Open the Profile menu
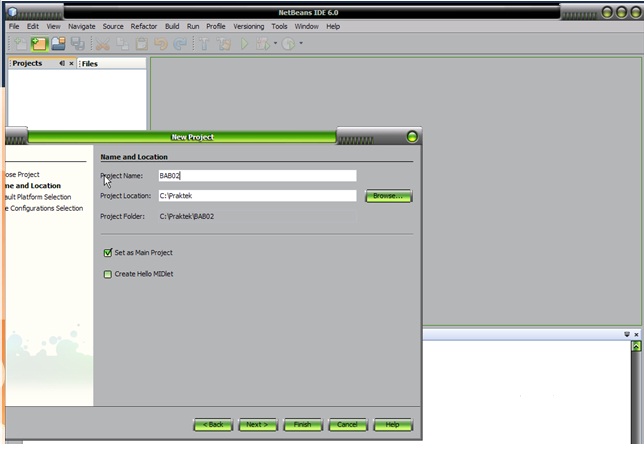This screenshot has height=454, width=644. click(x=216, y=26)
